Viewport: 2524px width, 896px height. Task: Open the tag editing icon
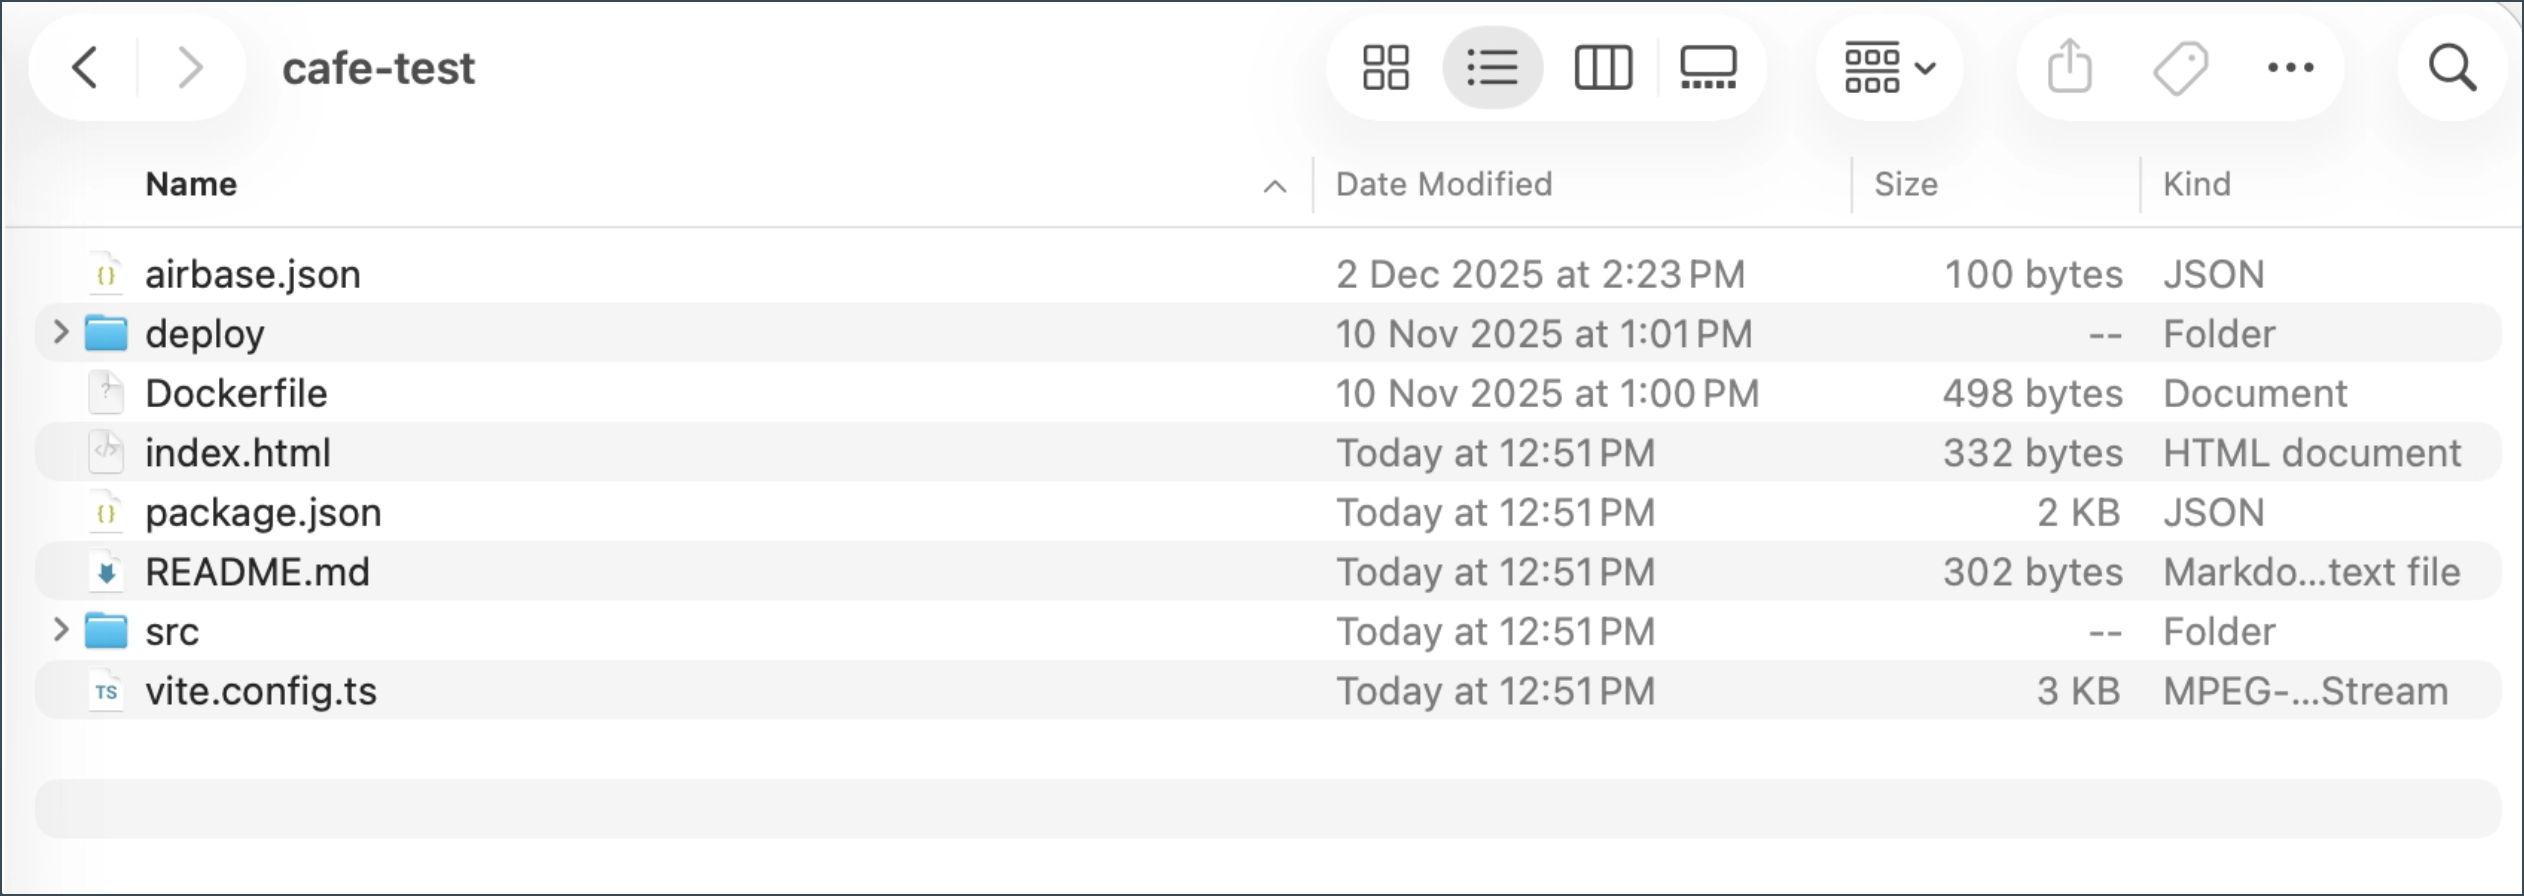[x=2180, y=68]
